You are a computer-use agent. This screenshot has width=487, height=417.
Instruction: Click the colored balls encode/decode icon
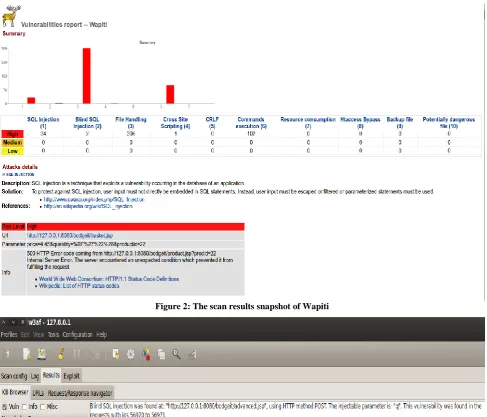[x=146, y=354]
